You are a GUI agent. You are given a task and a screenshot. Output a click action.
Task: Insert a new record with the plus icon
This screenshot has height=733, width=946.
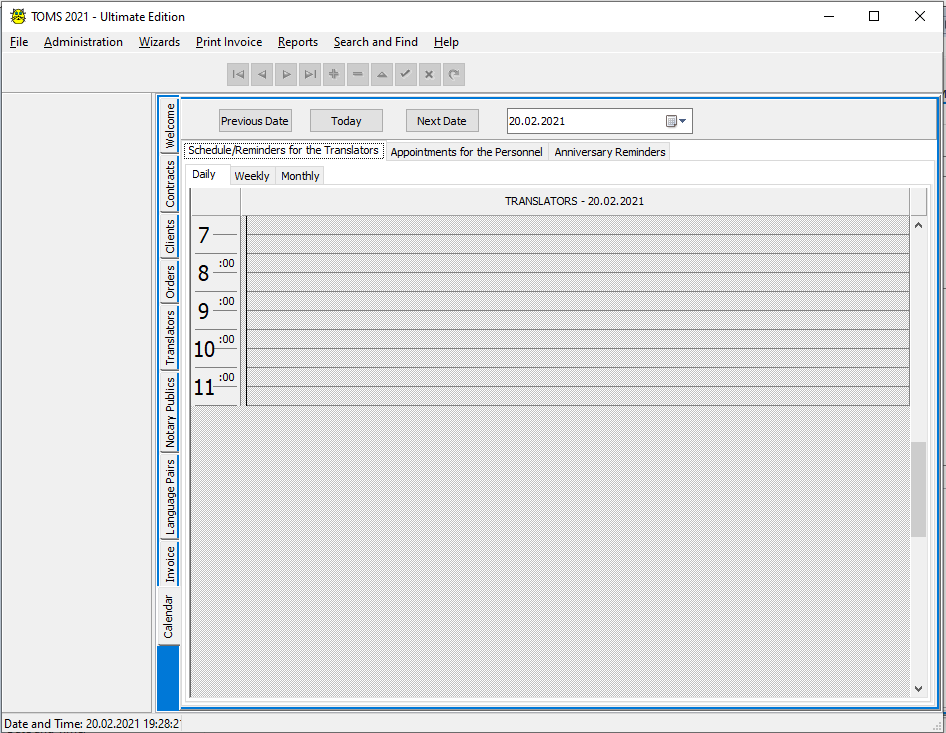334,74
